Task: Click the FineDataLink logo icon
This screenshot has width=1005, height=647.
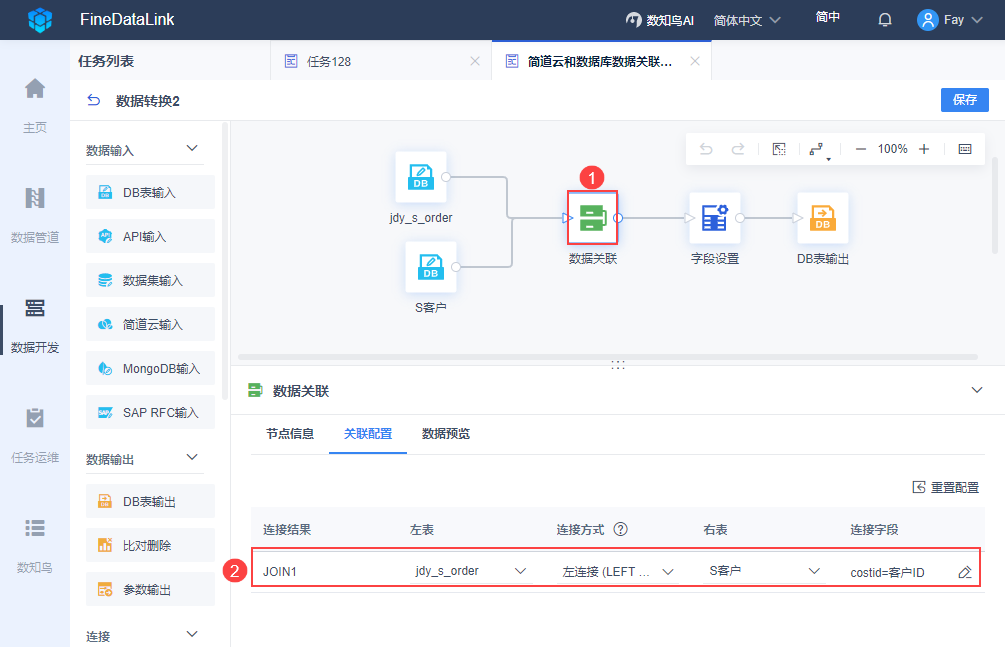Action: (40, 20)
